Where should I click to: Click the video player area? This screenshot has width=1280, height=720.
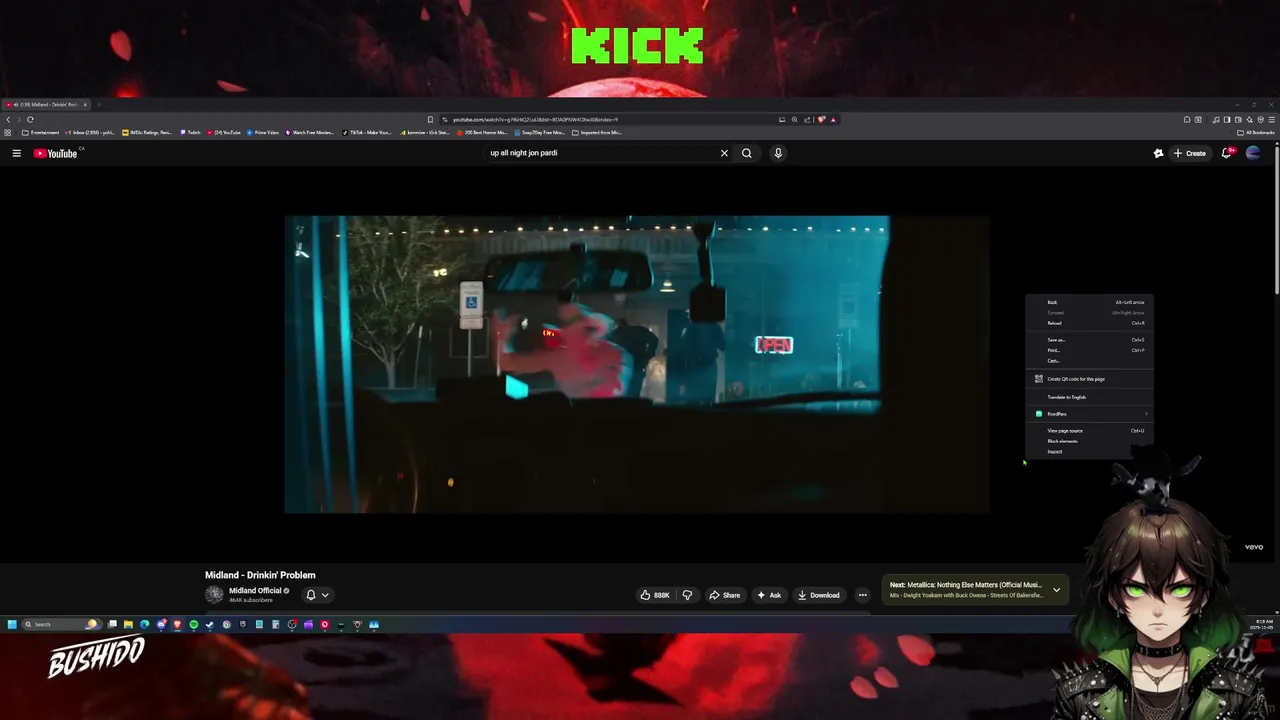pos(637,364)
